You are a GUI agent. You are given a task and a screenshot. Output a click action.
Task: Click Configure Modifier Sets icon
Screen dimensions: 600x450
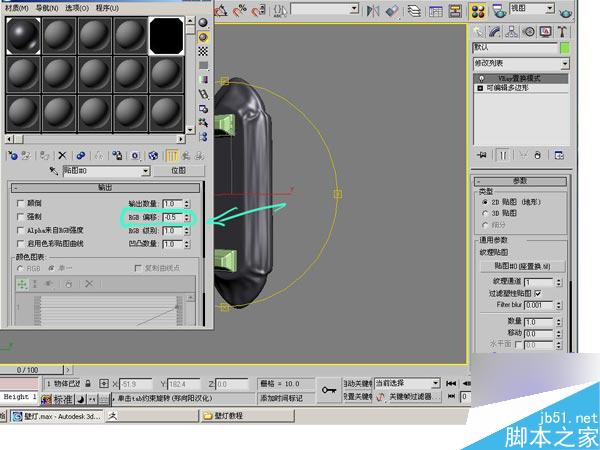coord(559,155)
